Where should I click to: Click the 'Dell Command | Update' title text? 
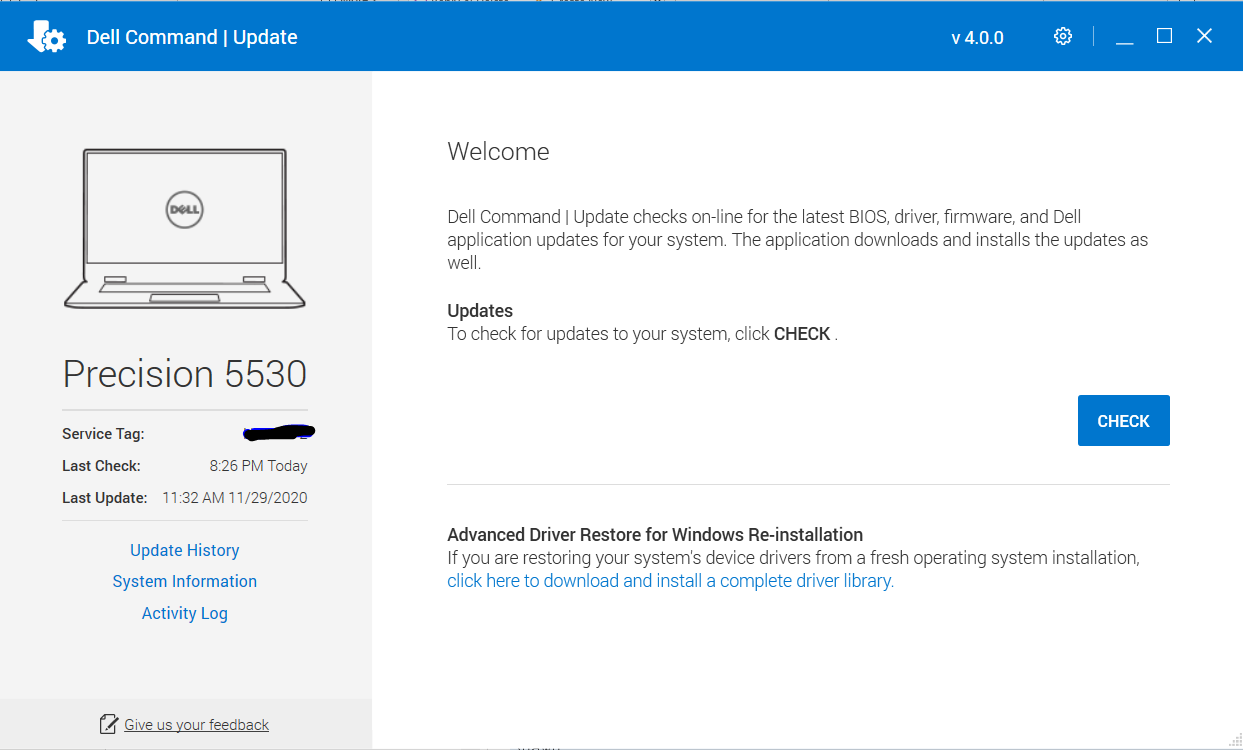point(192,37)
